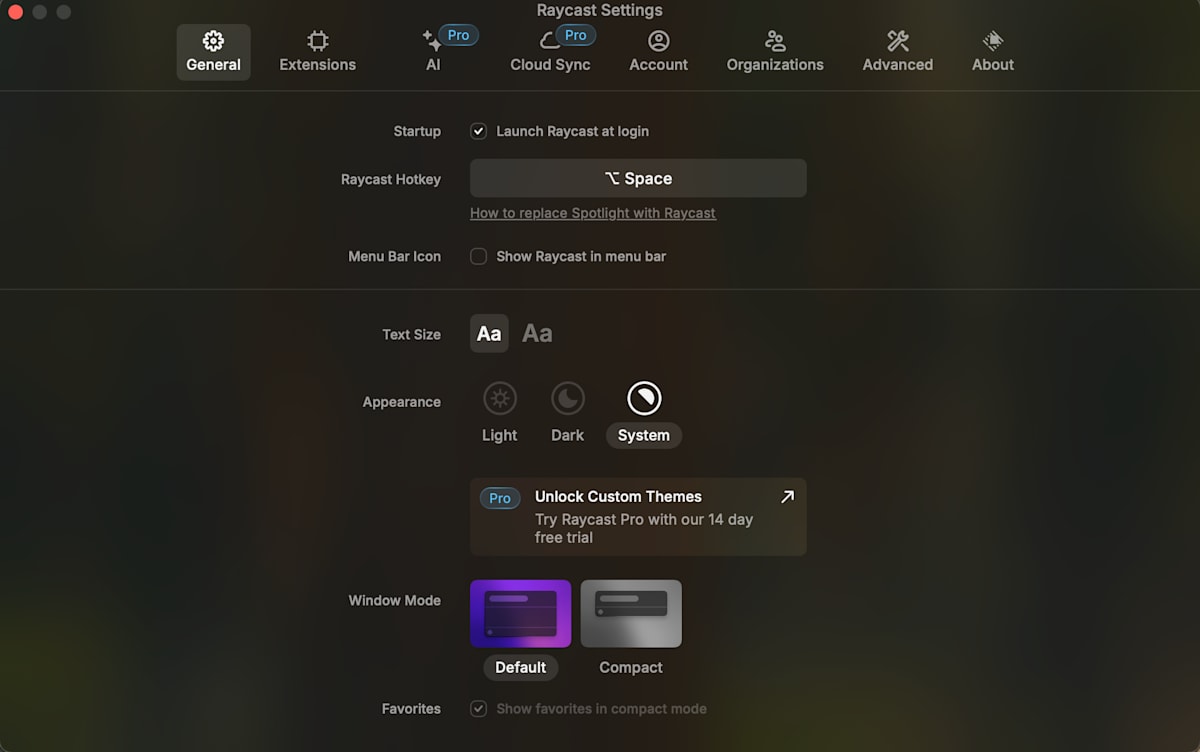Switch to the Advanced tab label

(898, 65)
